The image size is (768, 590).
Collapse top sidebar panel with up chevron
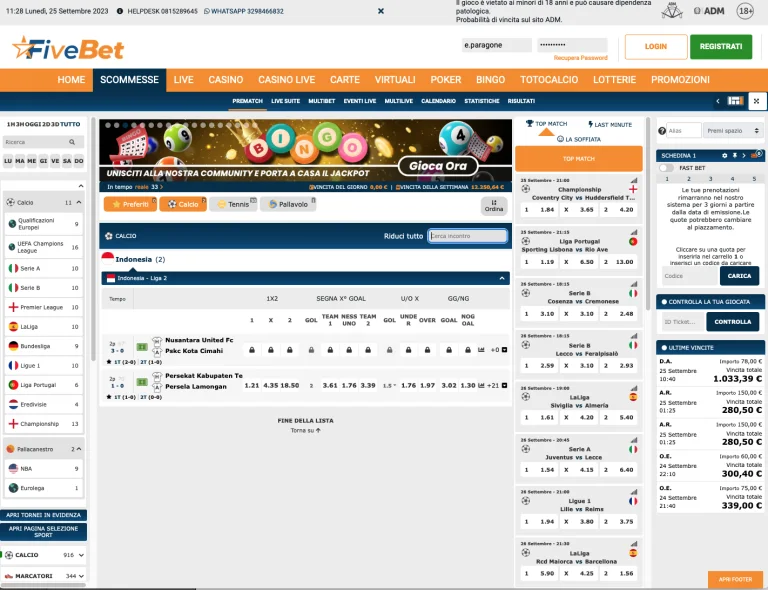(81, 186)
